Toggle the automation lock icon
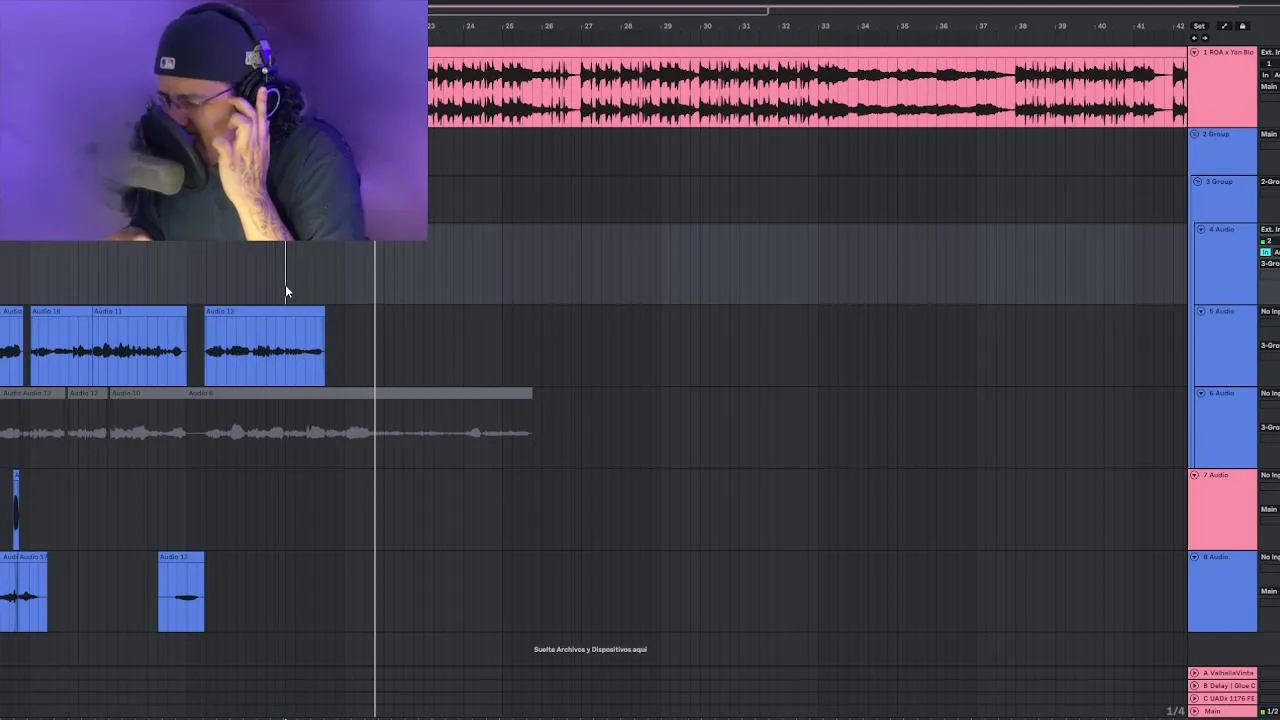This screenshot has width=1280, height=720. [1243, 26]
